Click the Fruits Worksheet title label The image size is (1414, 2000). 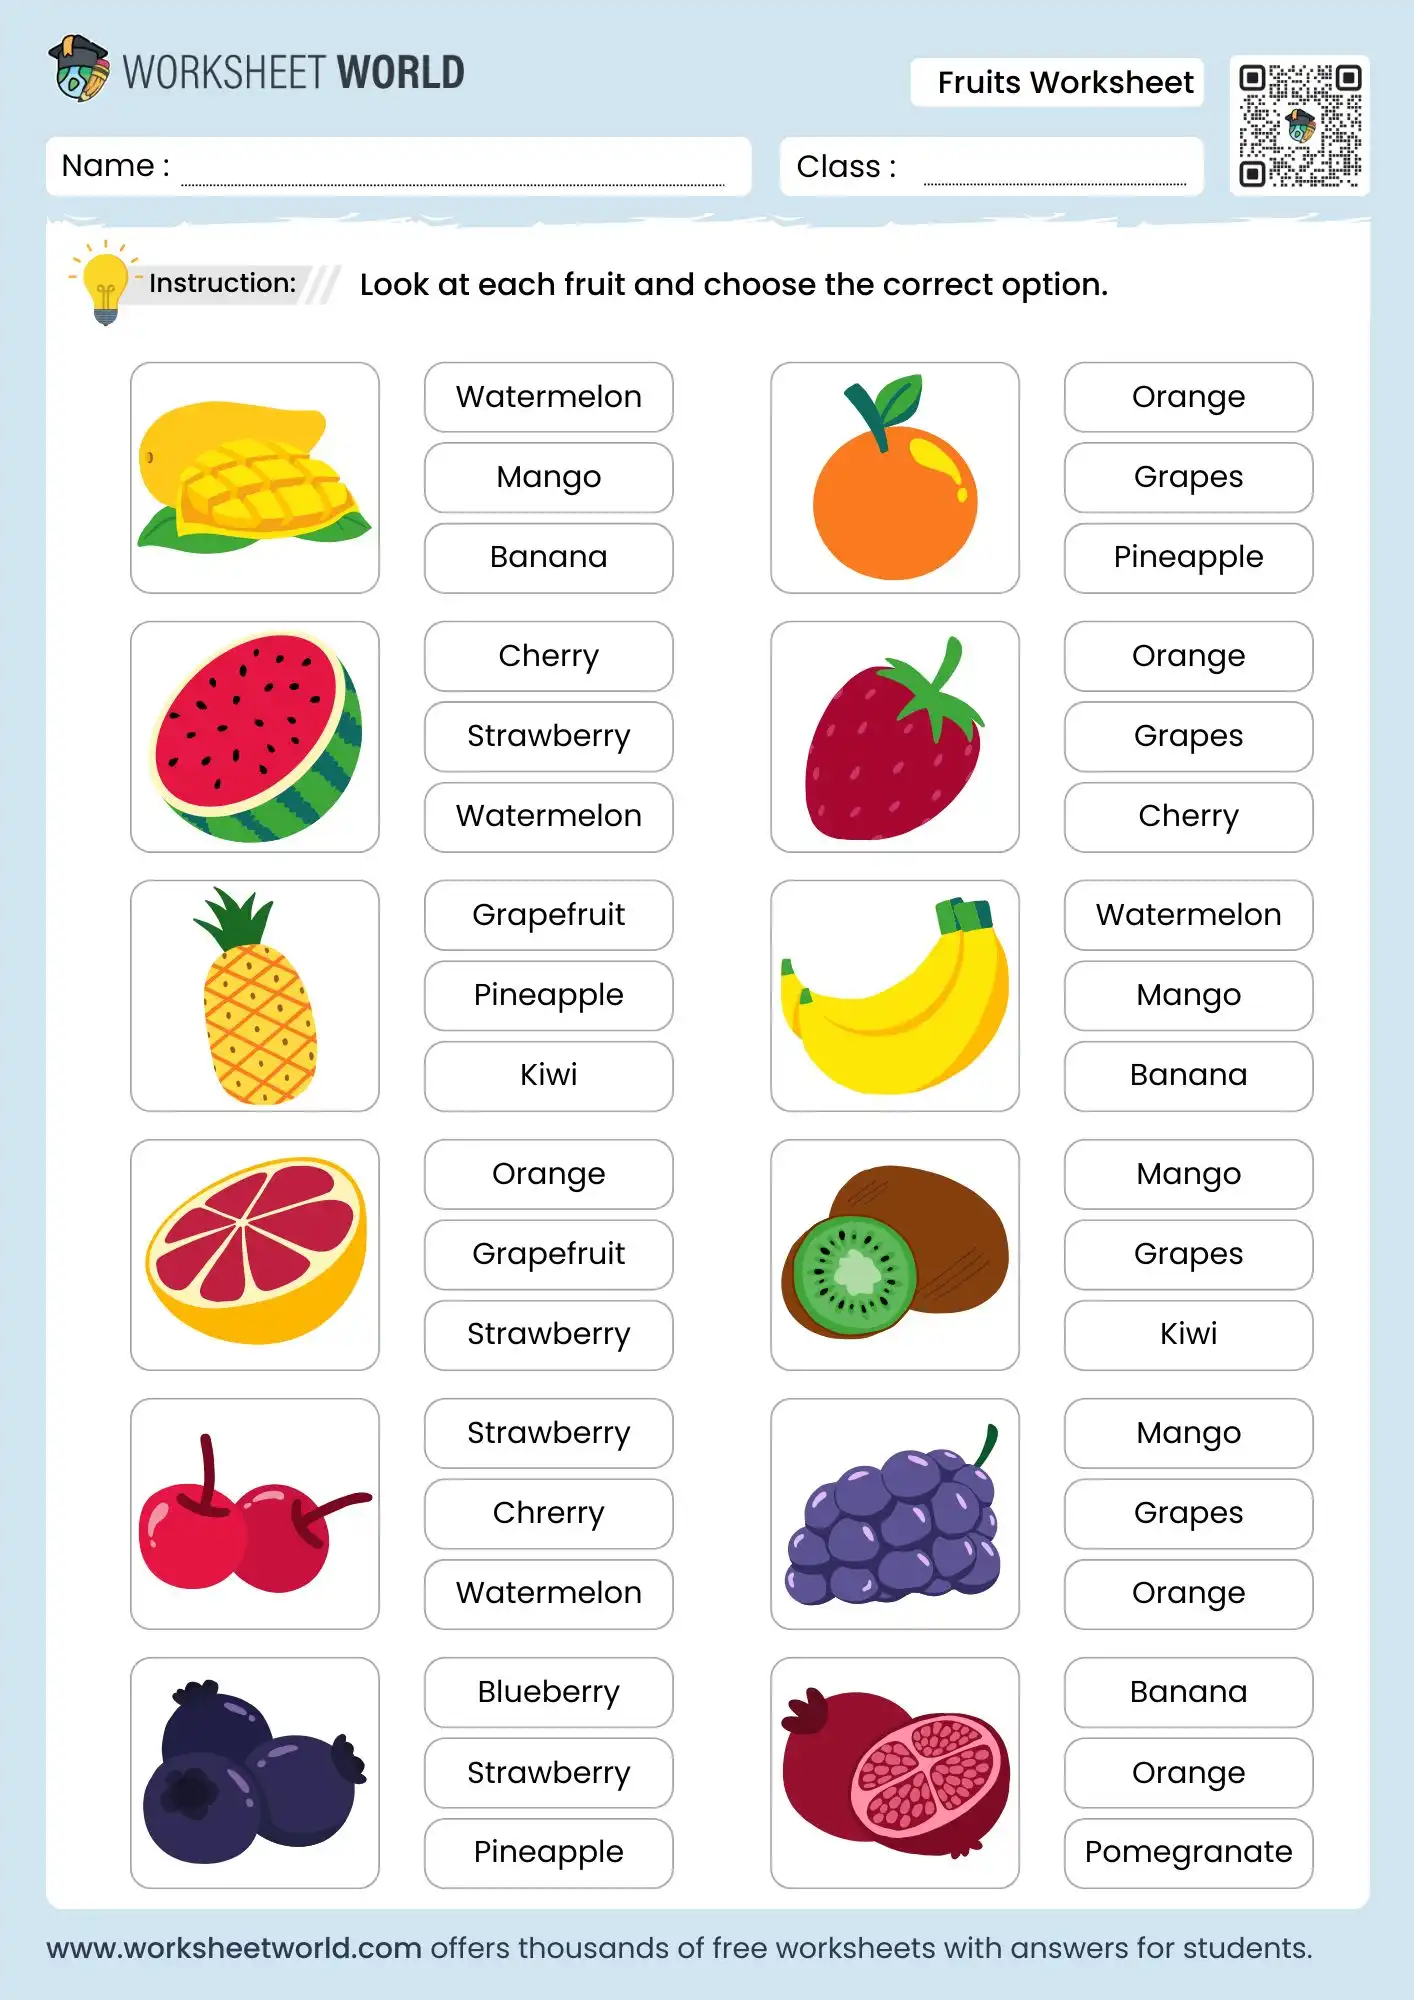point(1065,82)
